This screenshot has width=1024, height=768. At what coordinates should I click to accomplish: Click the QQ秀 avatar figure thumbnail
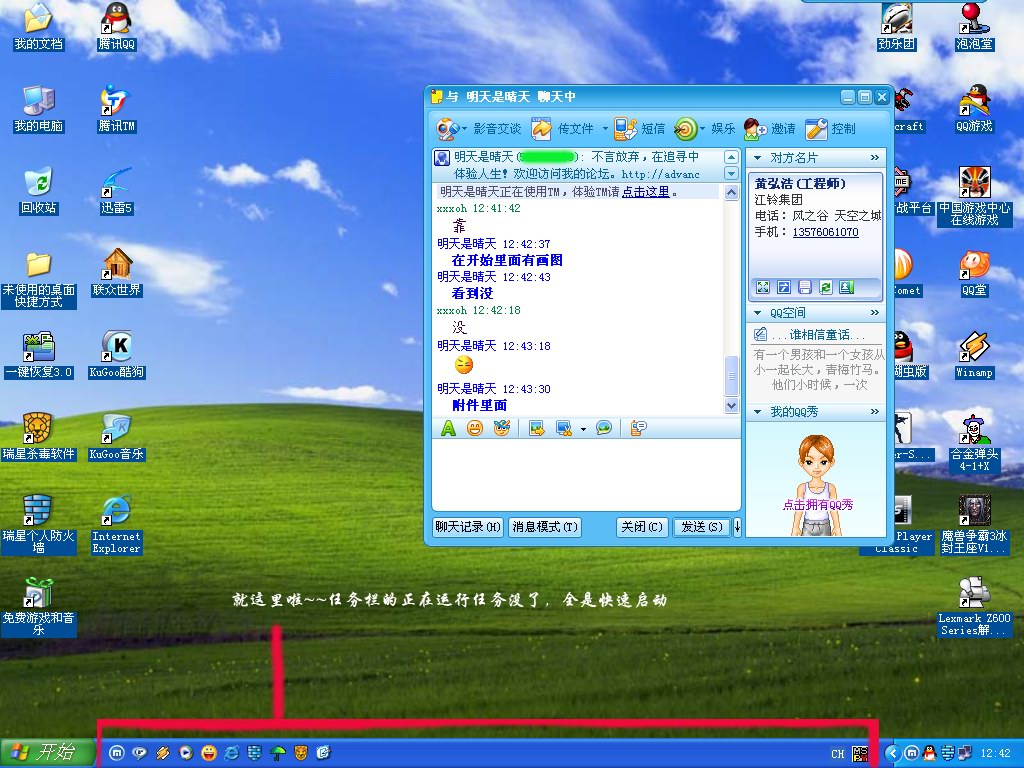(816, 485)
